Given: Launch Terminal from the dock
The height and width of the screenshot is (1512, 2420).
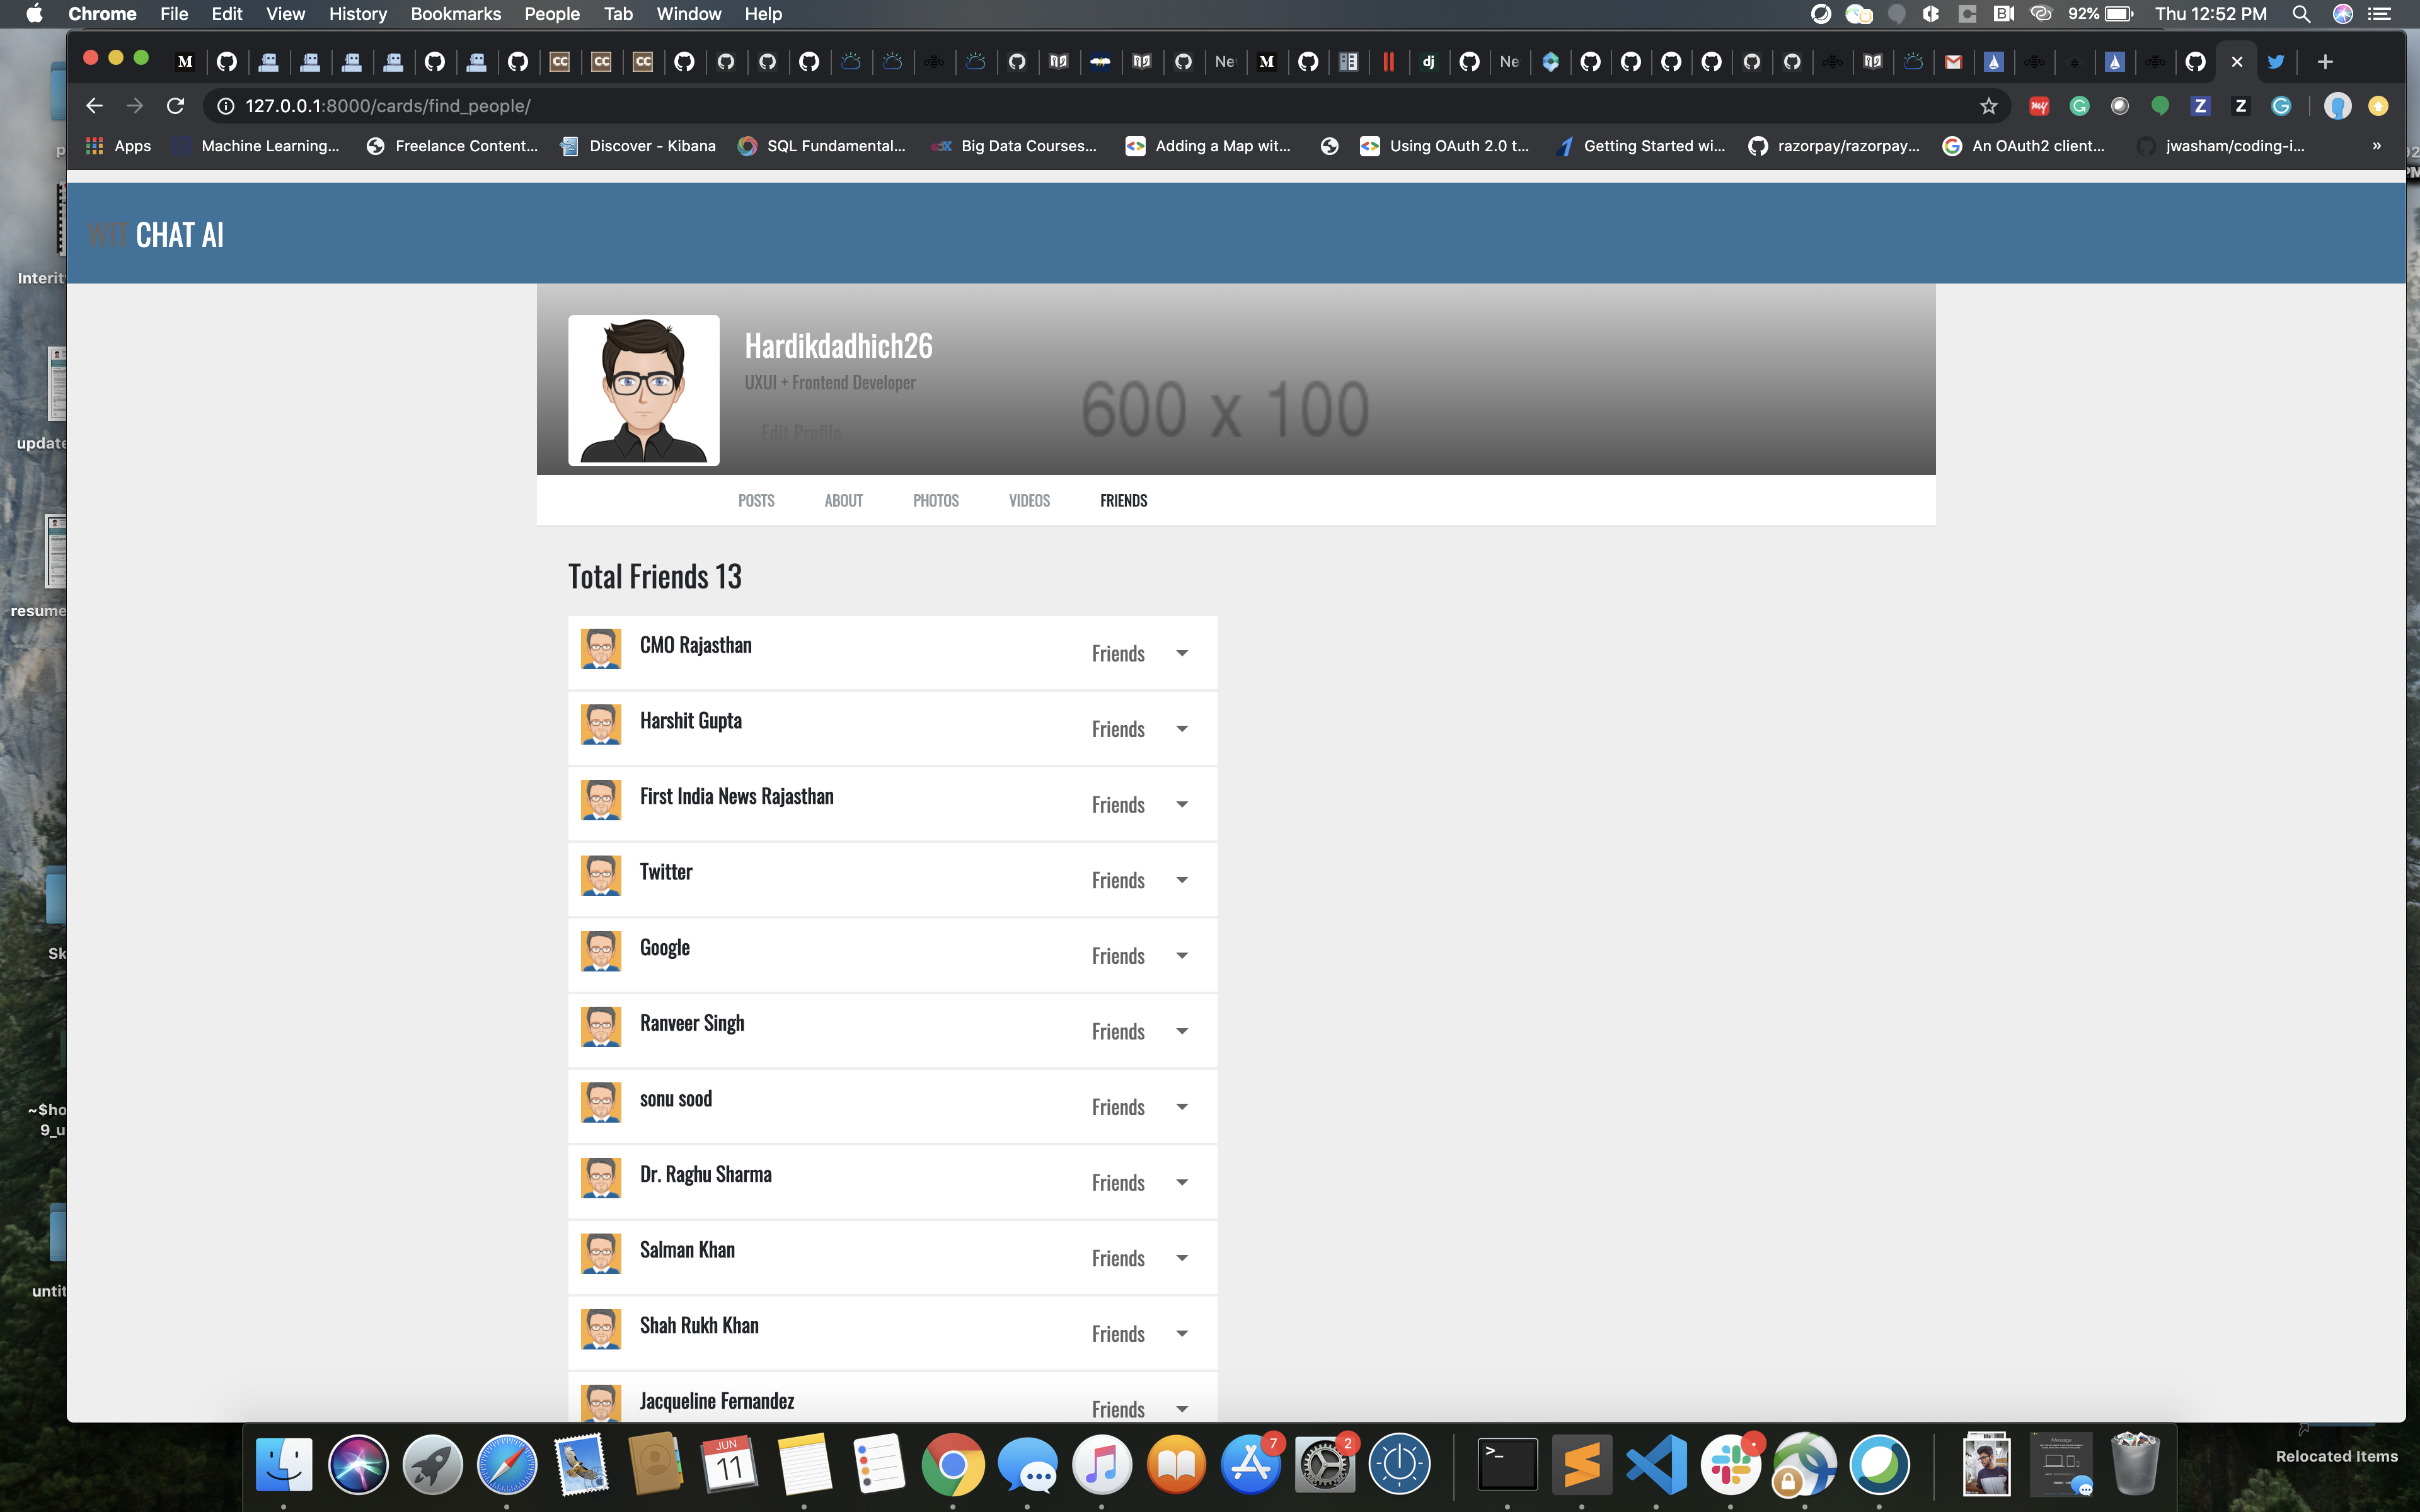Looking at the screenshot, I should click(1507, 1465).
